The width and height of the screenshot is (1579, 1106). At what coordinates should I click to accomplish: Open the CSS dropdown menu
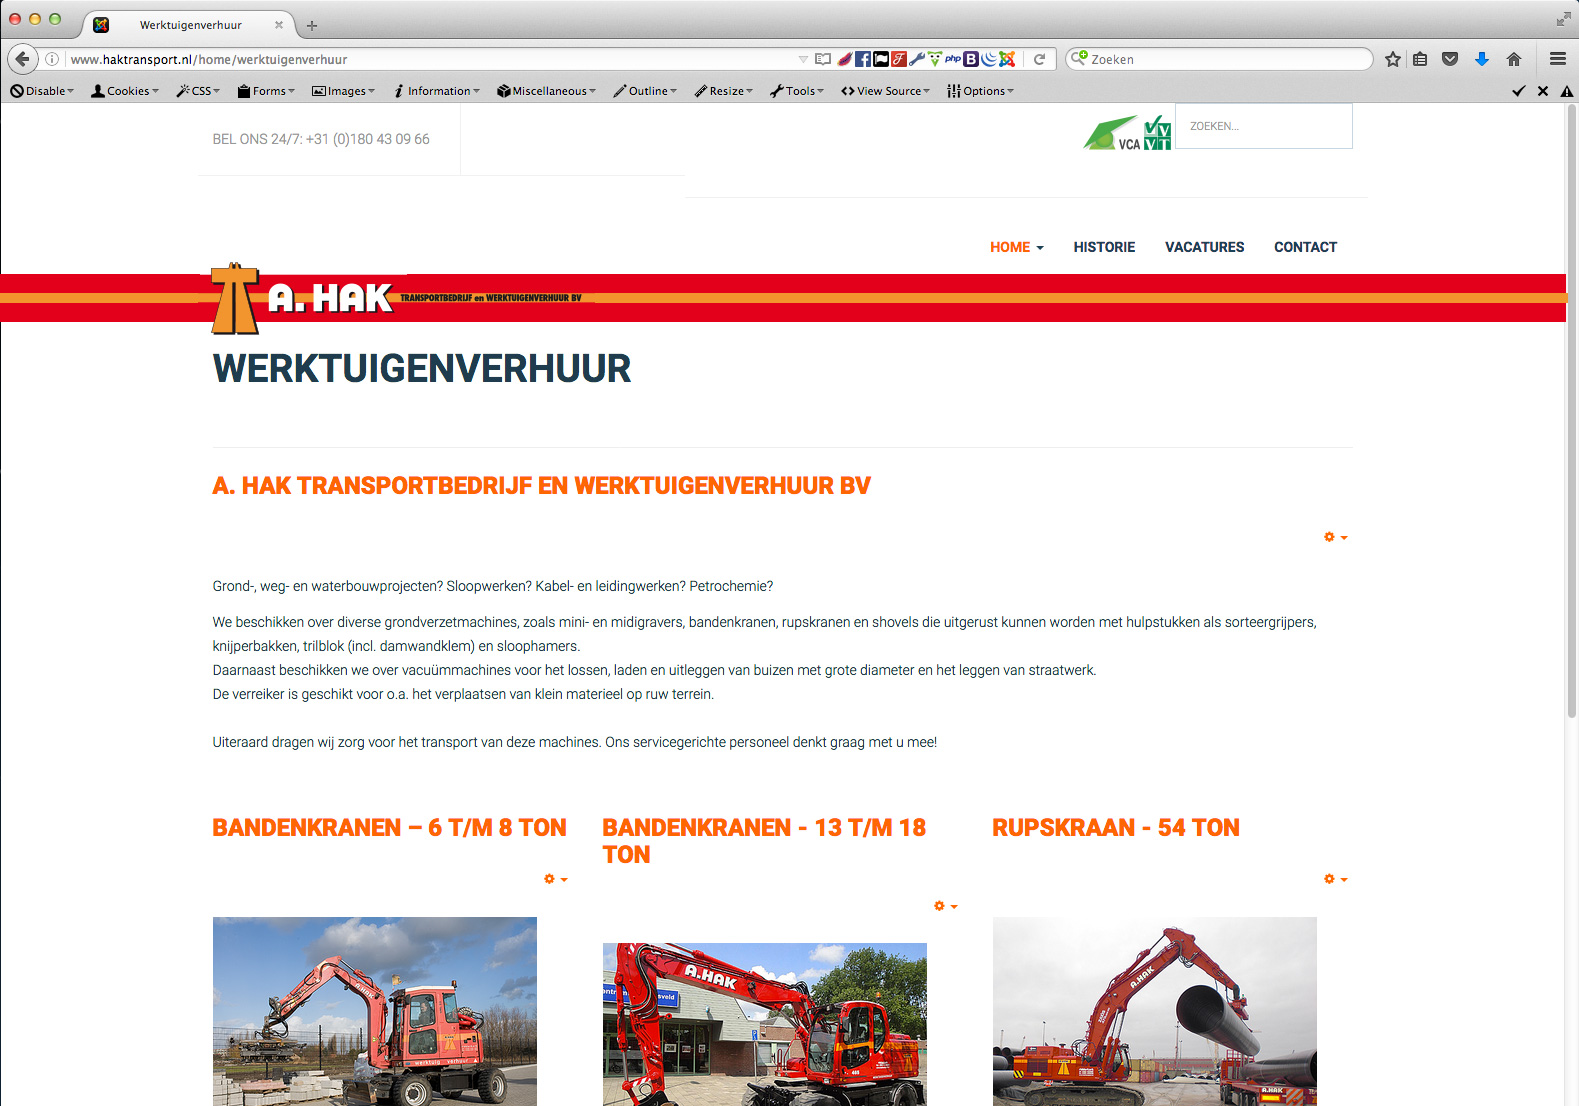pos(198,91)
